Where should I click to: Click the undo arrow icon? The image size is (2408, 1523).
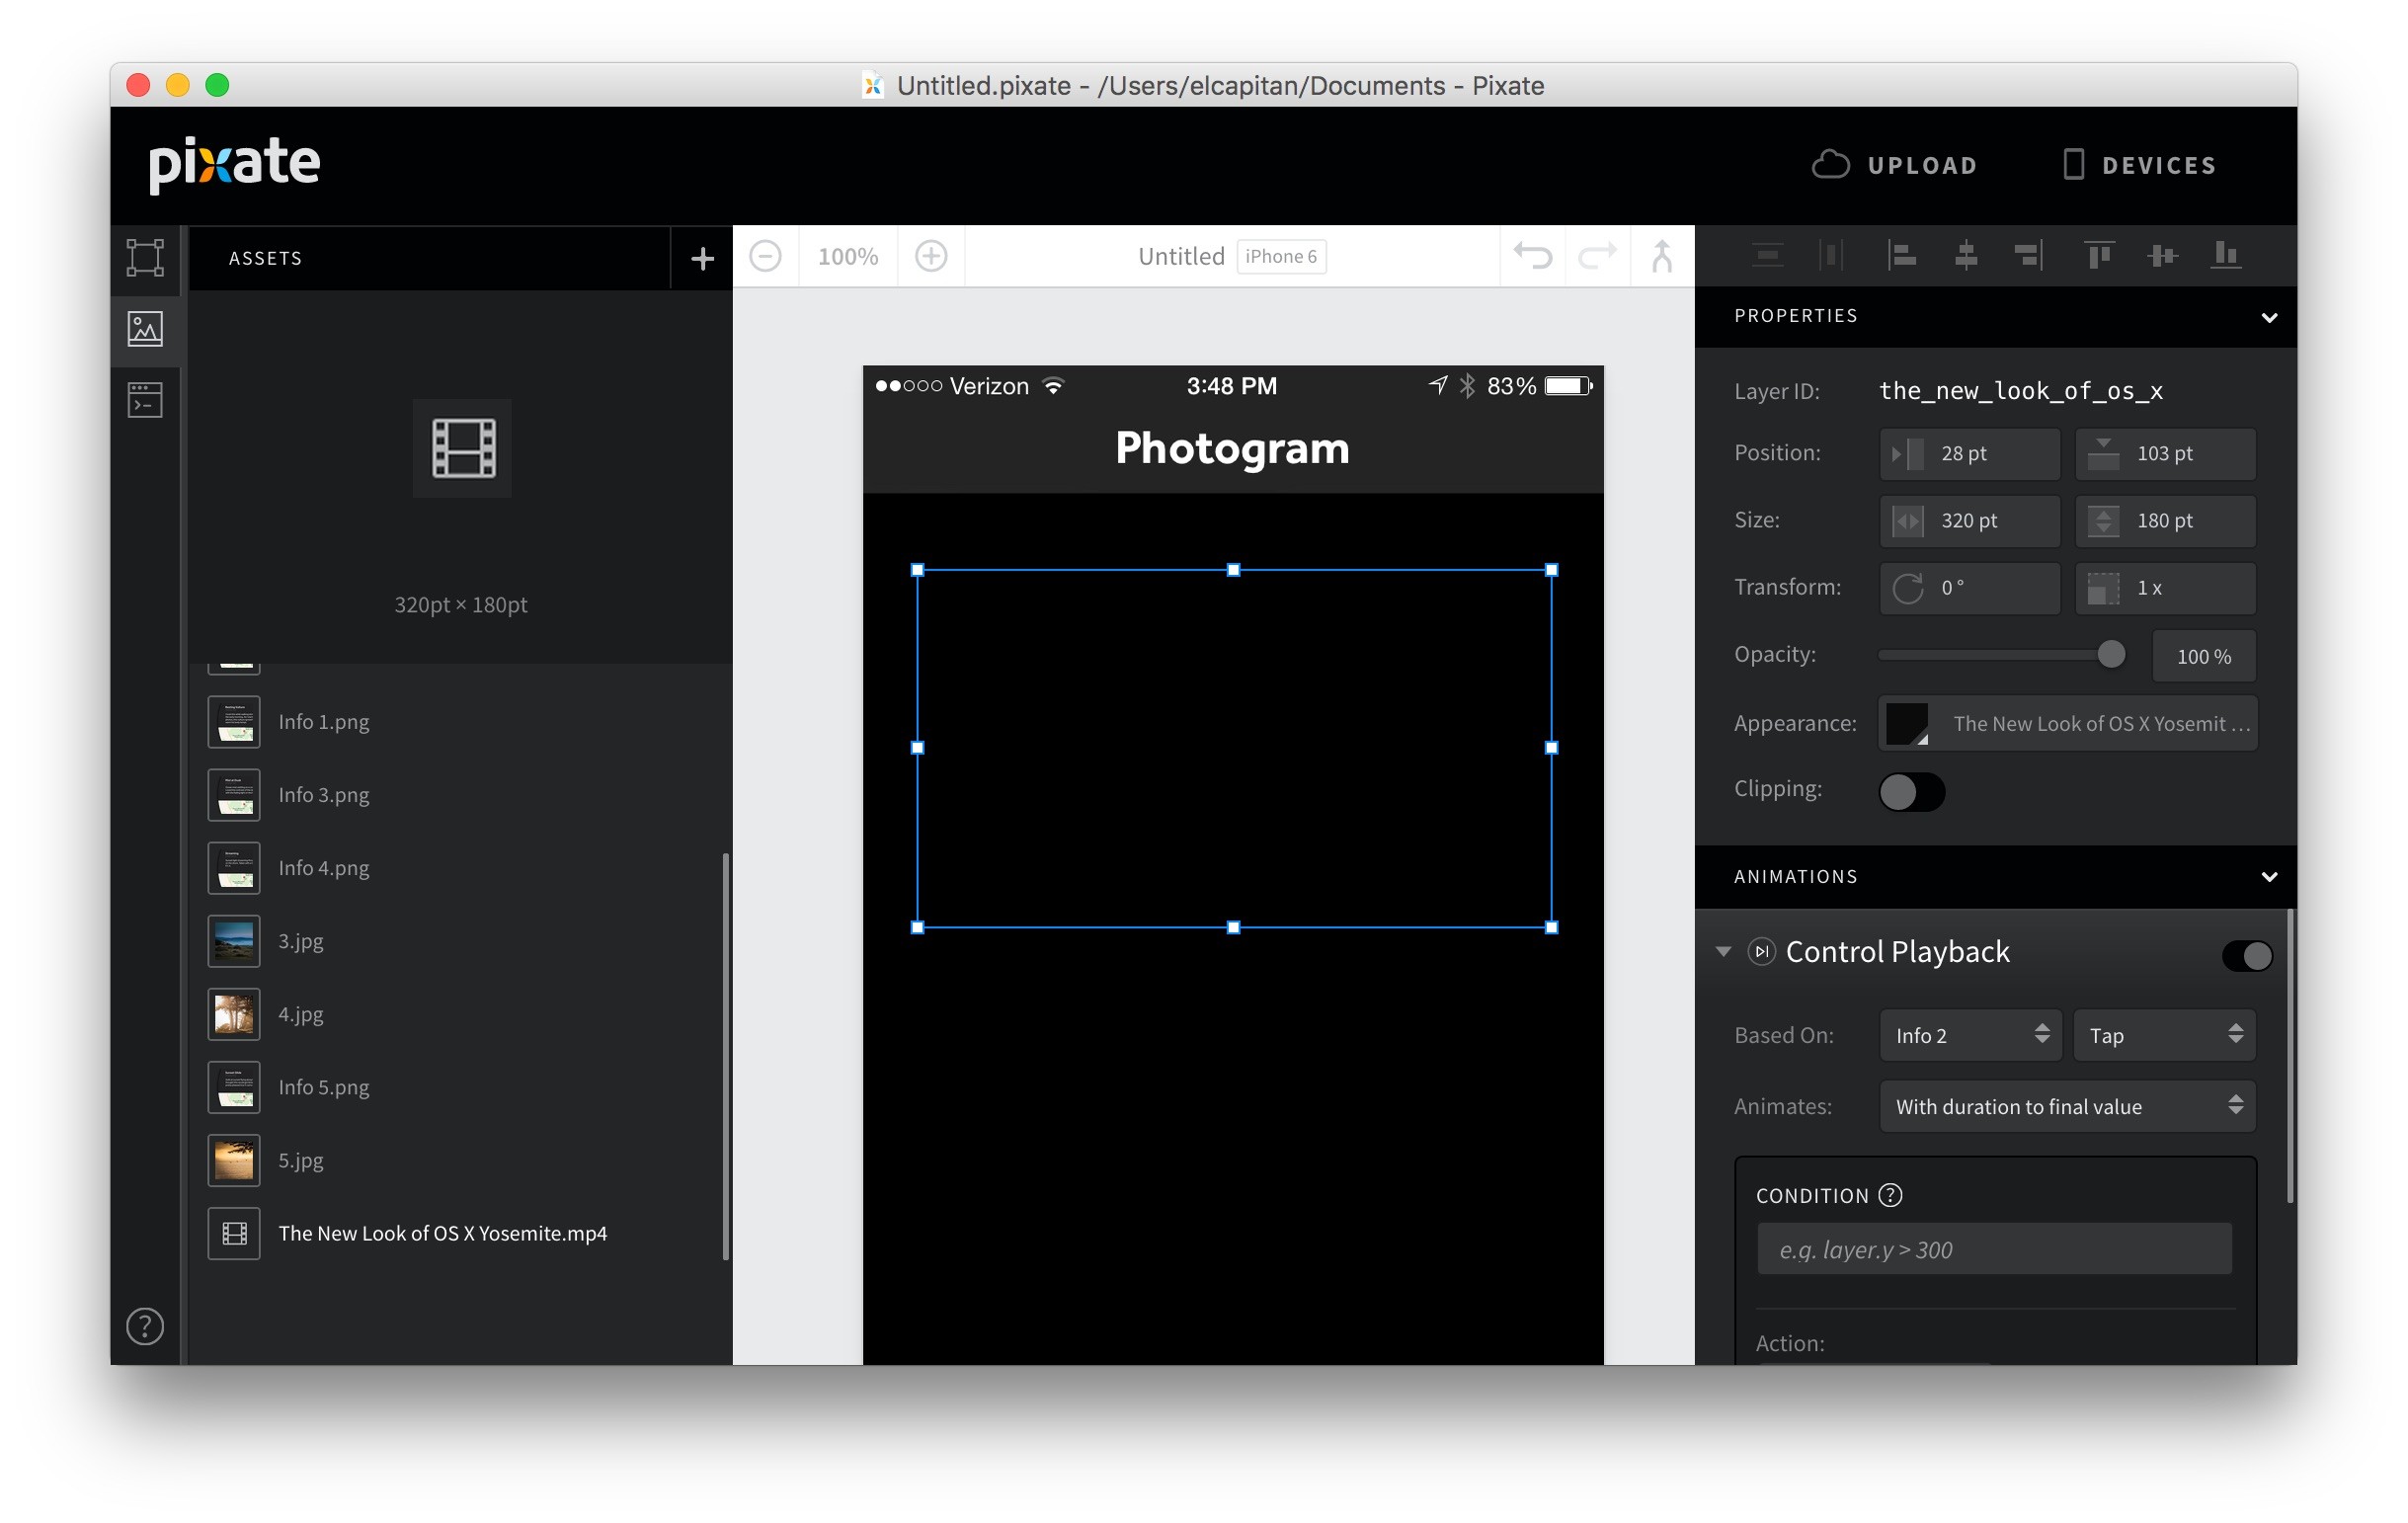click(1532, 256)
